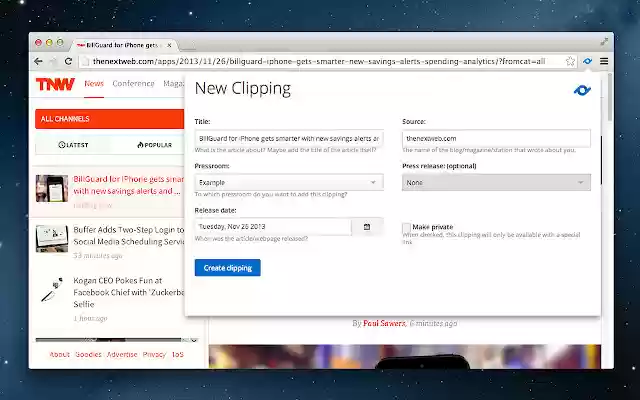Click the browser back arrow
The width and height of the screenshot is (640, 400).
38,61
